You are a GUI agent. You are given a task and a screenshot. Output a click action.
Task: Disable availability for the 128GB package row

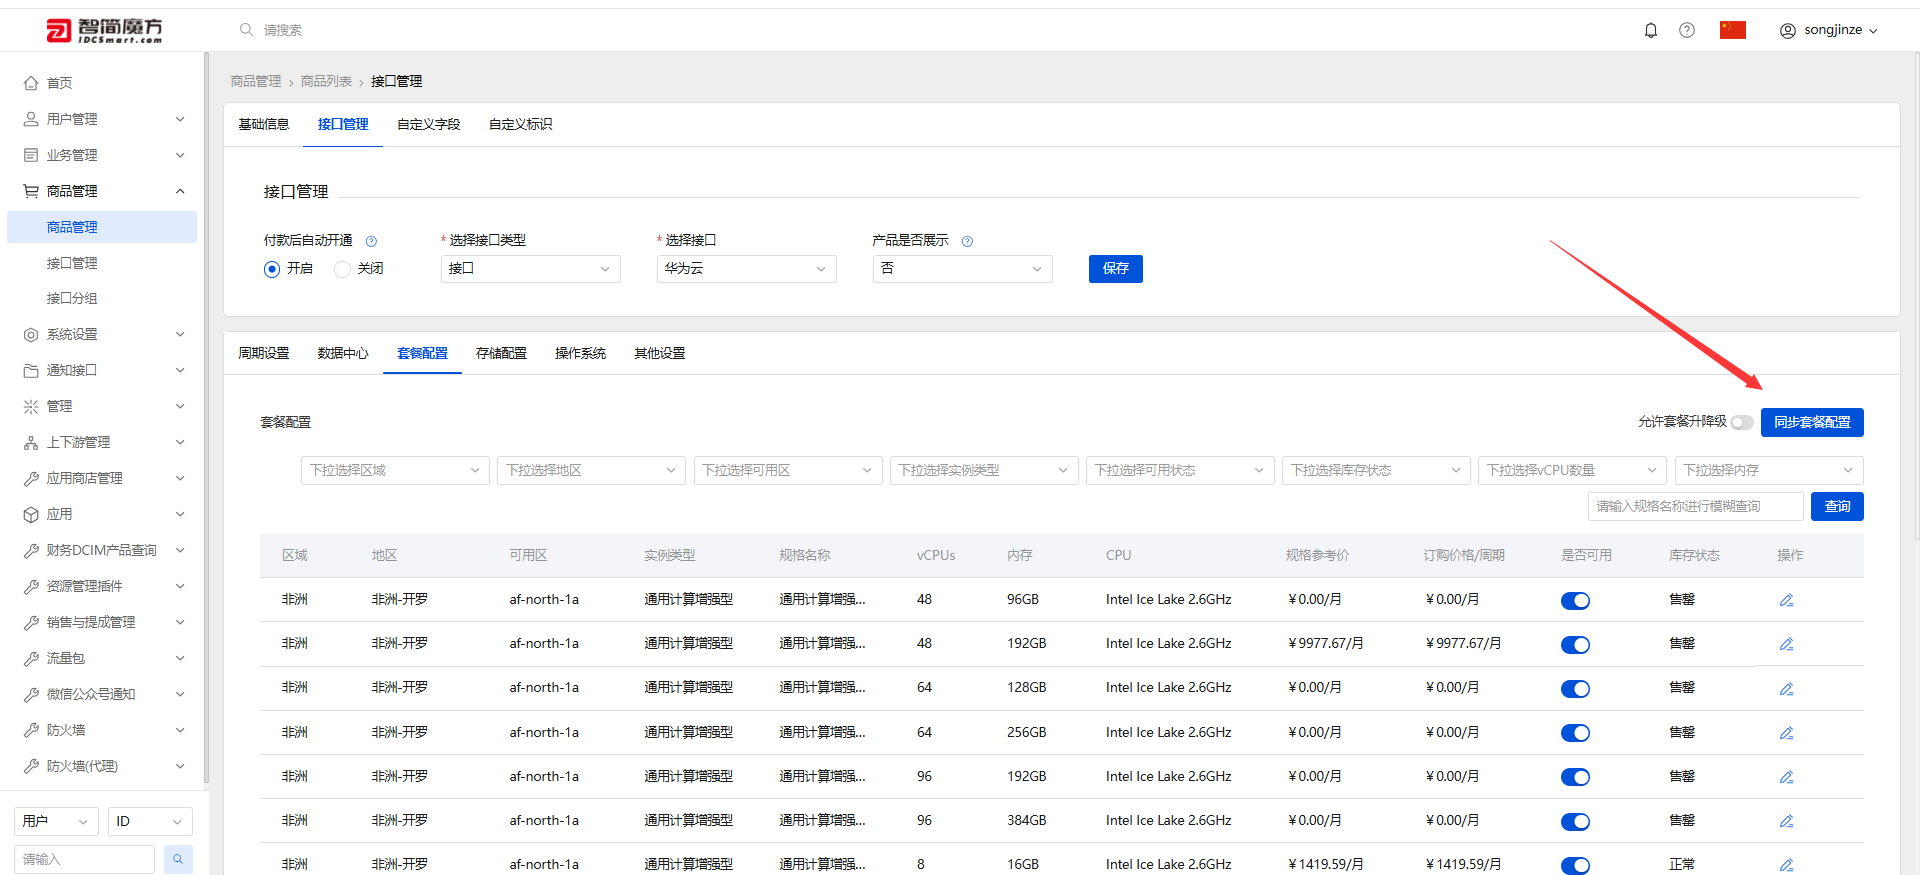1575,689
